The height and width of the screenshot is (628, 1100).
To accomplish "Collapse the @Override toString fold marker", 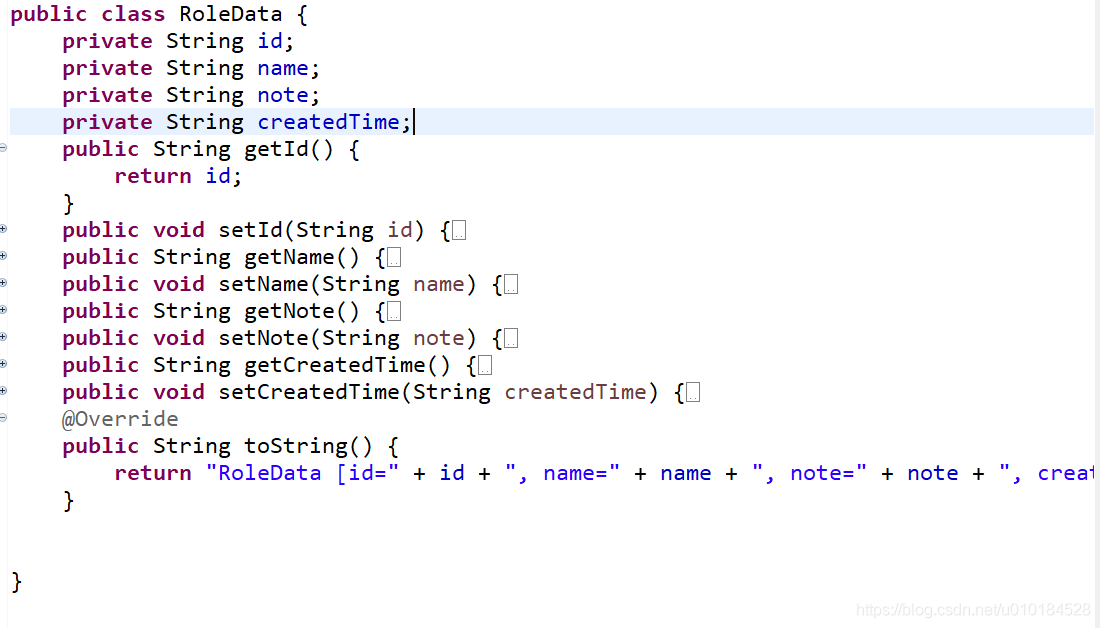I will point(3,418).
